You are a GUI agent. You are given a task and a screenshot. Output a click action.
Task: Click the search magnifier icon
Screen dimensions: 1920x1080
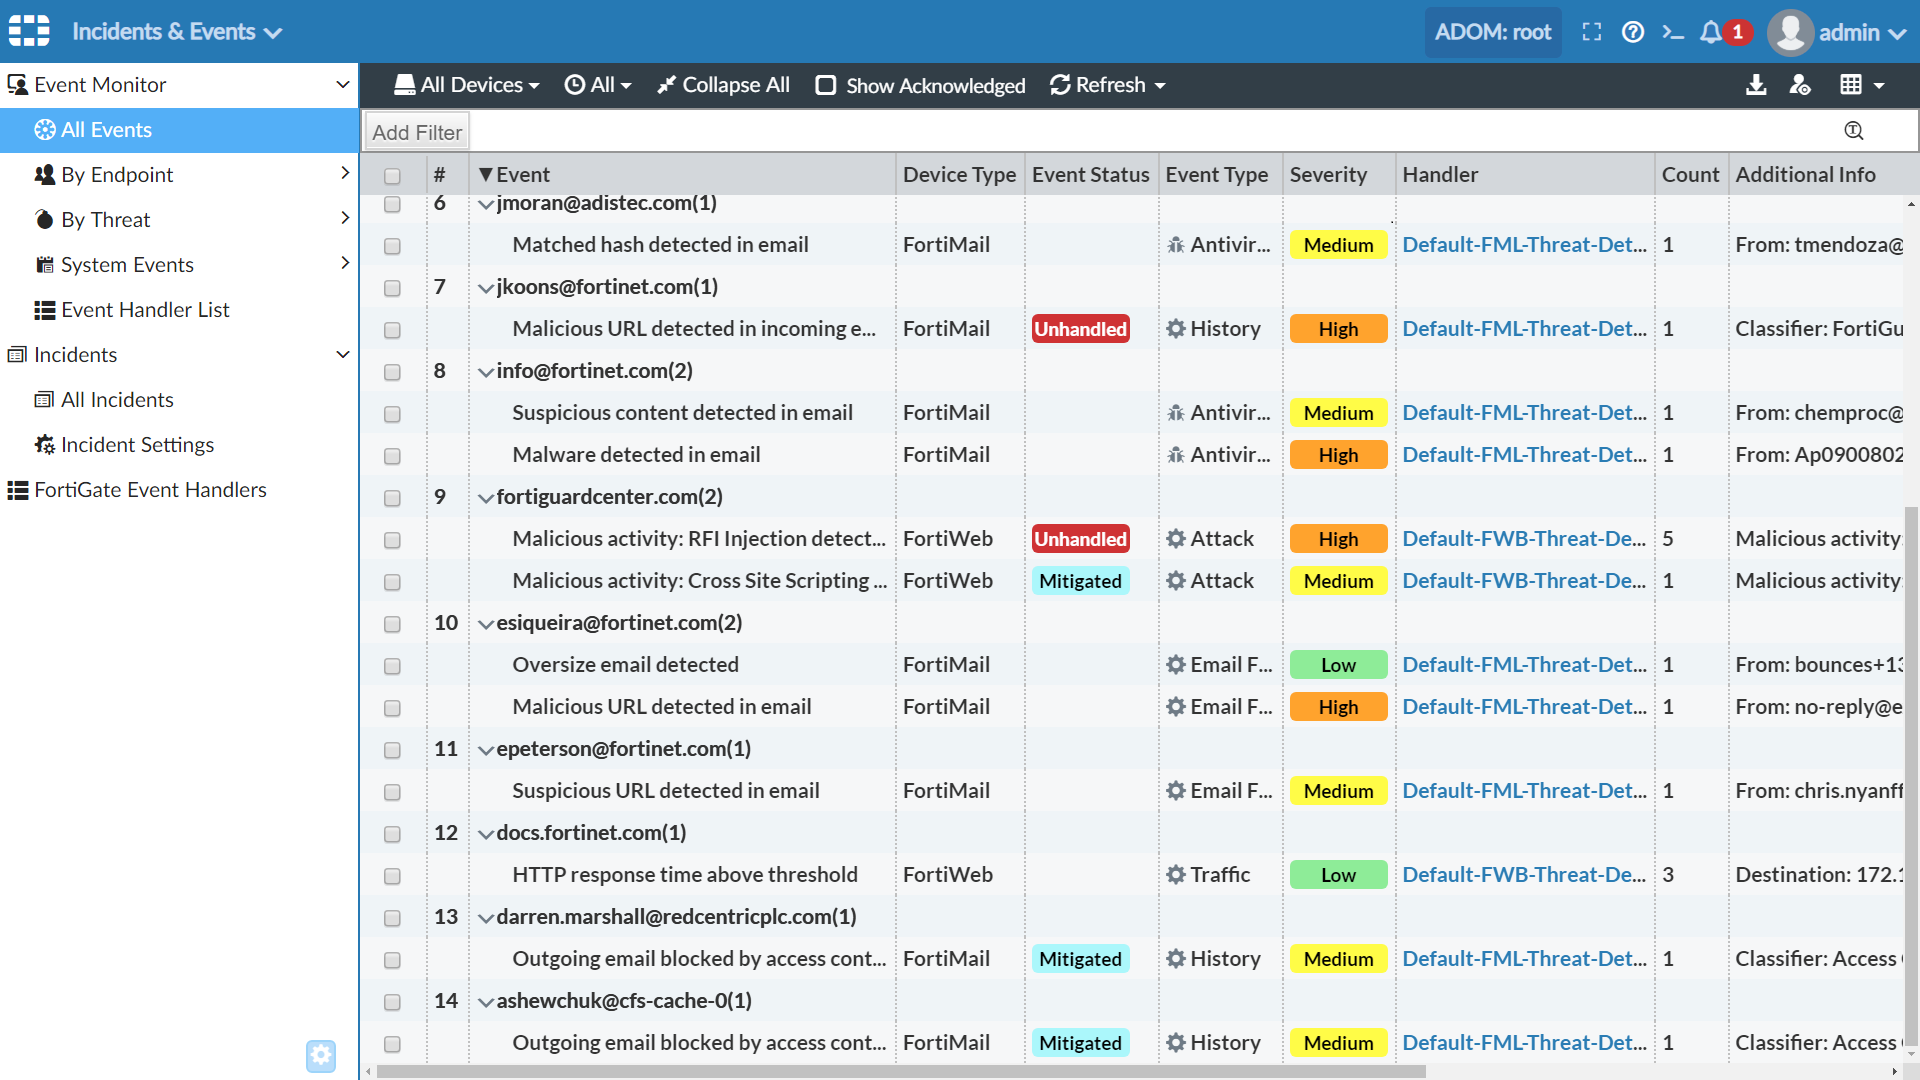1853,131
